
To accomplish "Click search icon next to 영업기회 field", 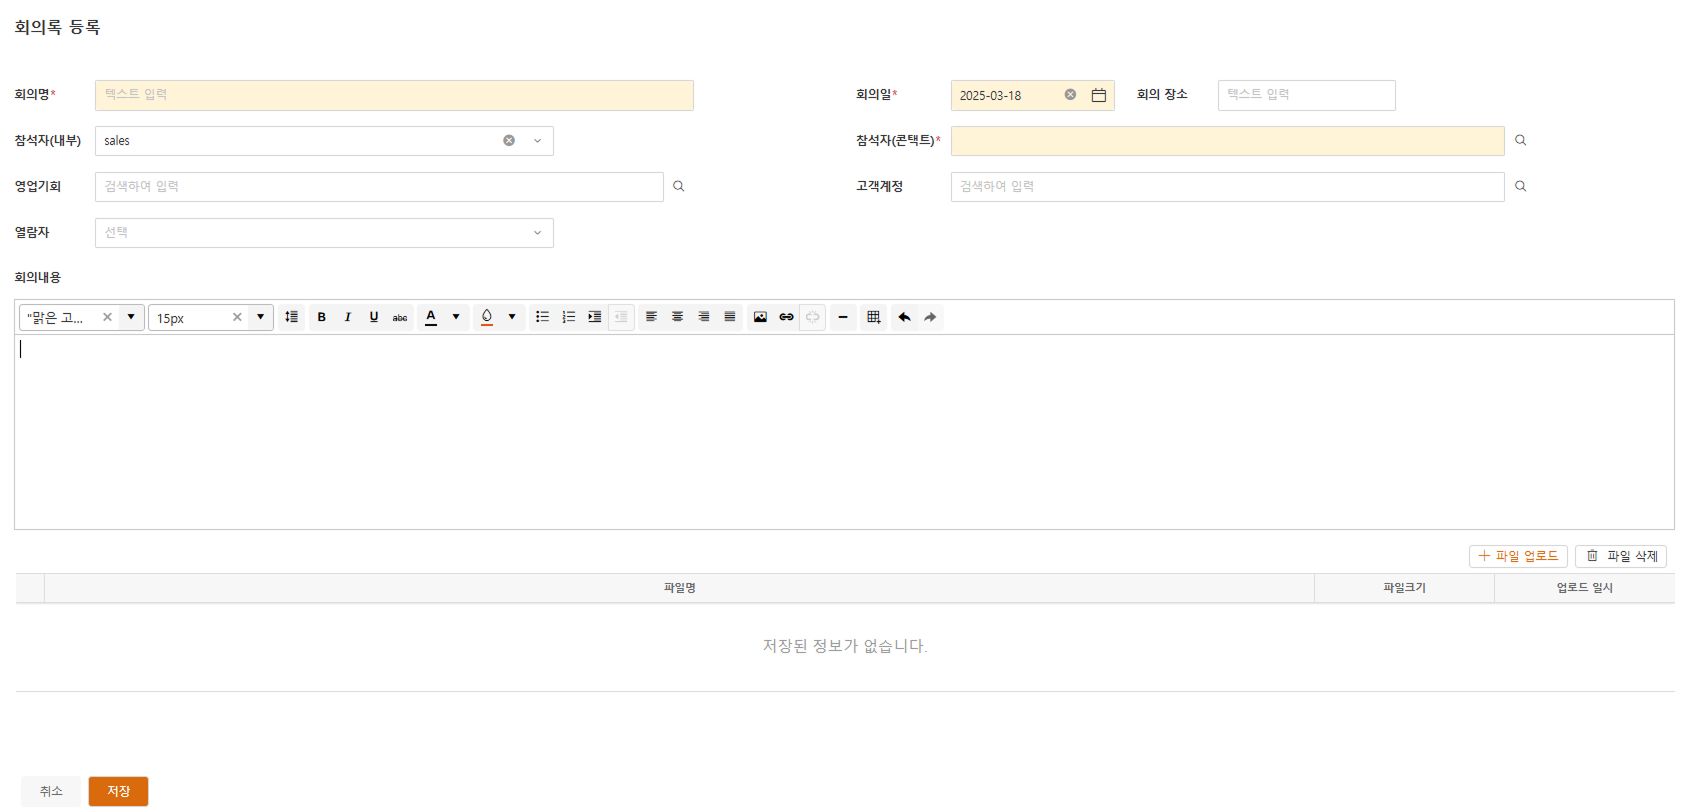I will (x=678, y=186).
